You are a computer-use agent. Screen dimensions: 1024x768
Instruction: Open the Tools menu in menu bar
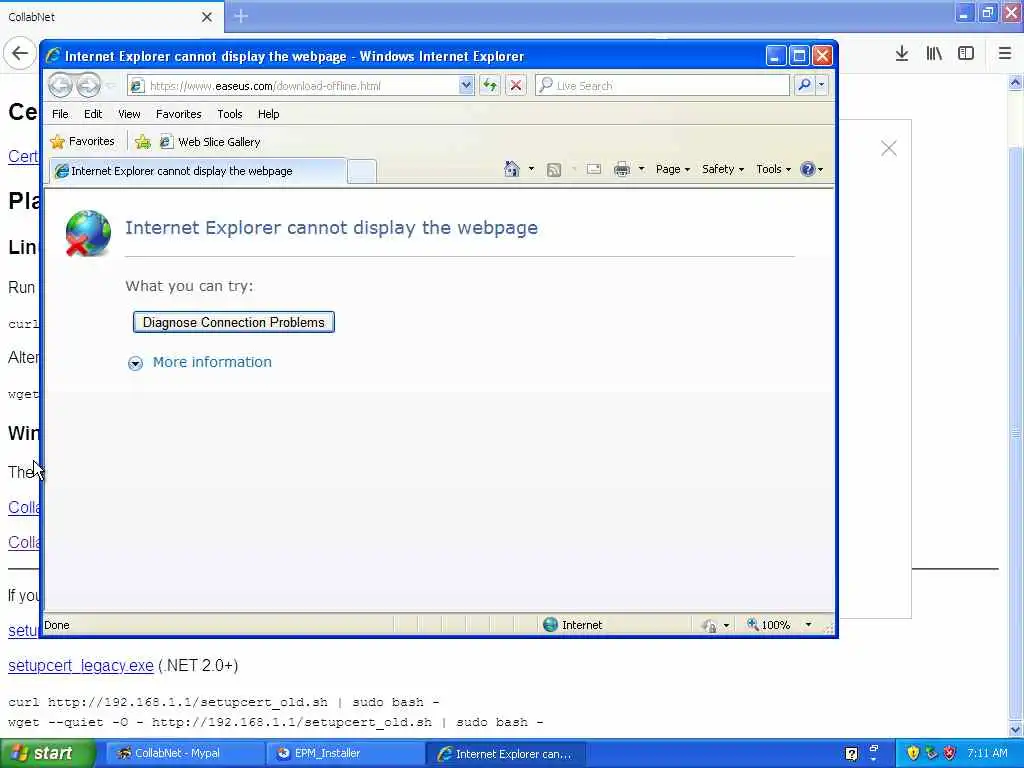point(229,114)
